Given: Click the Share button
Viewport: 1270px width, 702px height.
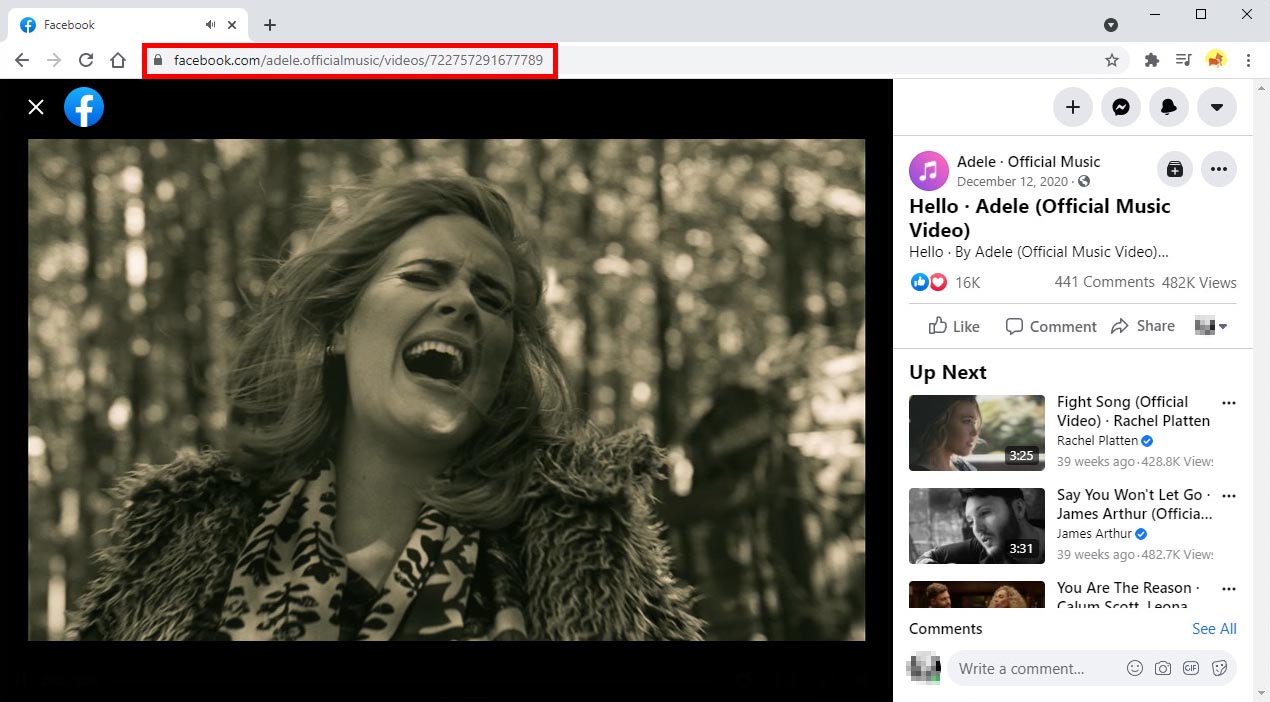Looking at the screenshot, I should point(1143,326).
